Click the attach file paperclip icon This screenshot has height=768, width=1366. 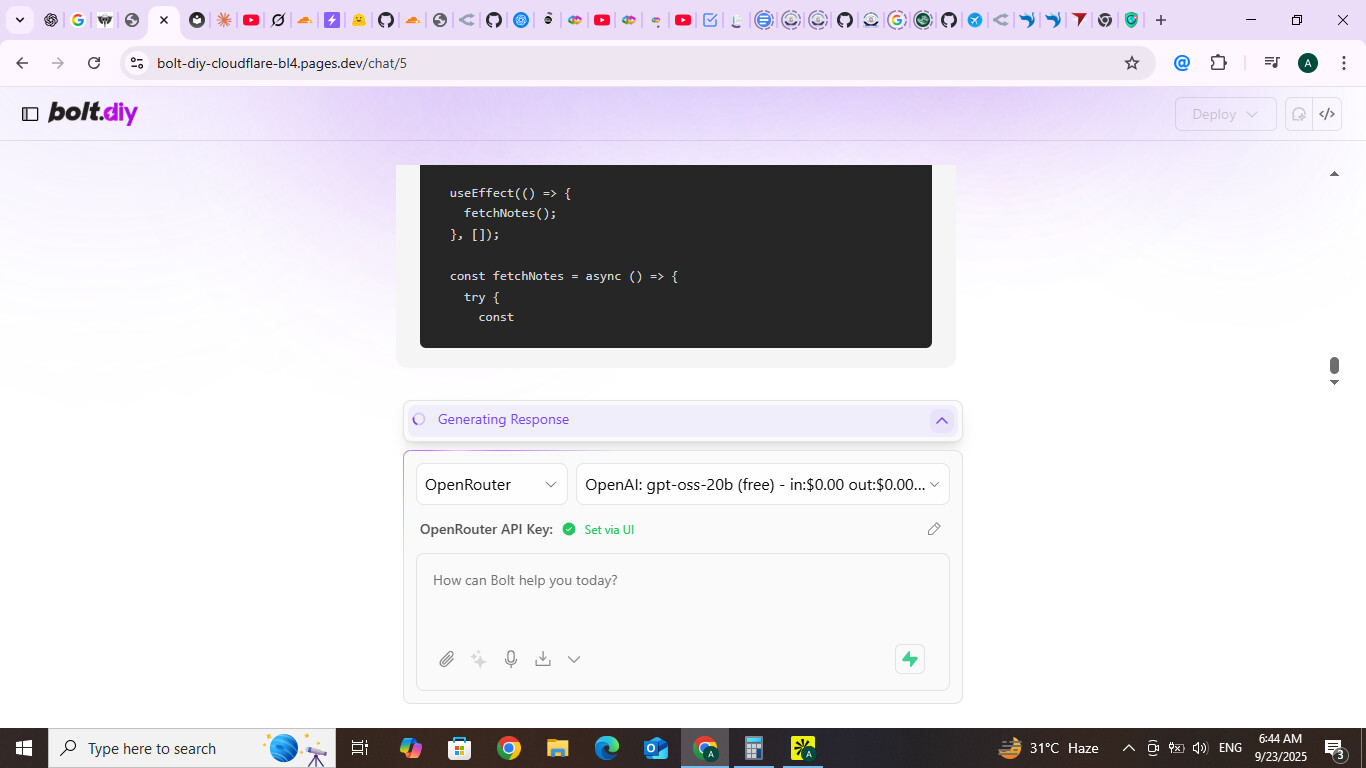[x=447, y=659]
